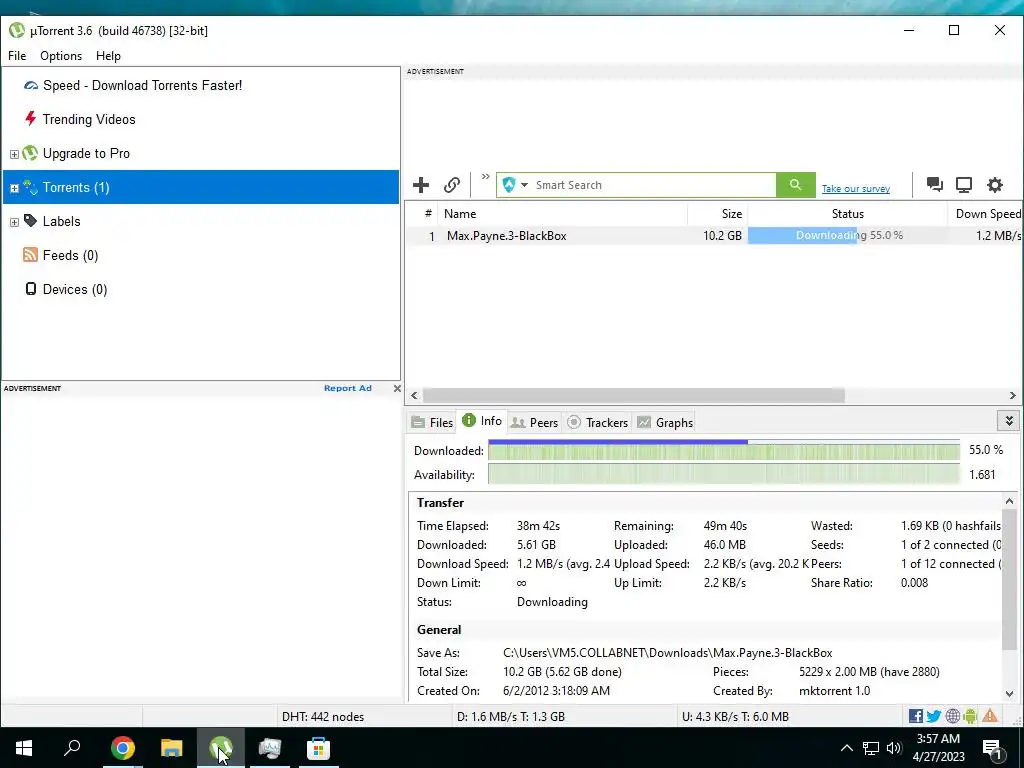Open the Help menu
The image size is (1024, 768).
108,56
